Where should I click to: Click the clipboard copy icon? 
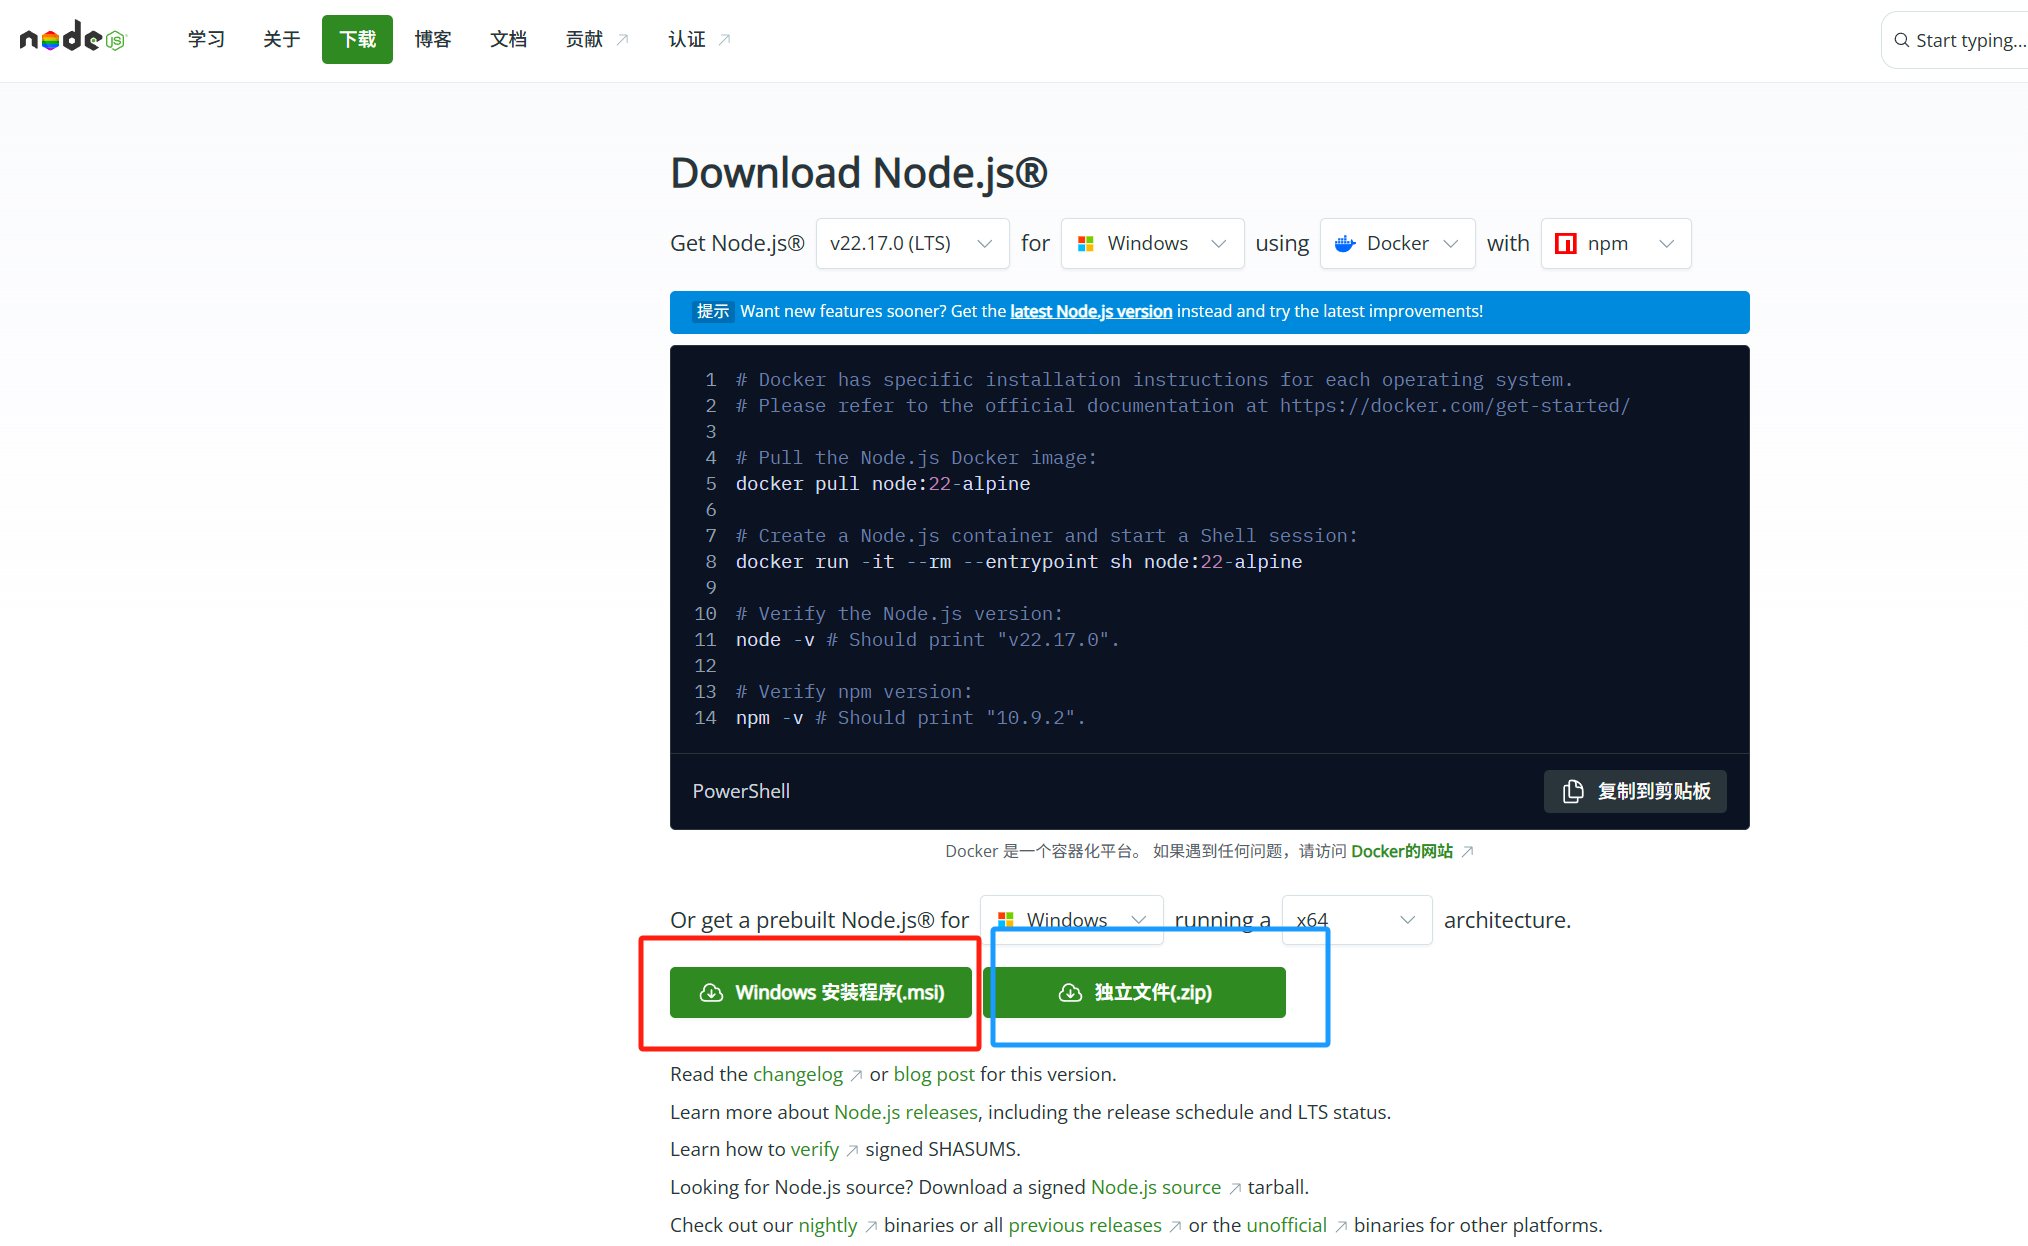(1573, 791)
